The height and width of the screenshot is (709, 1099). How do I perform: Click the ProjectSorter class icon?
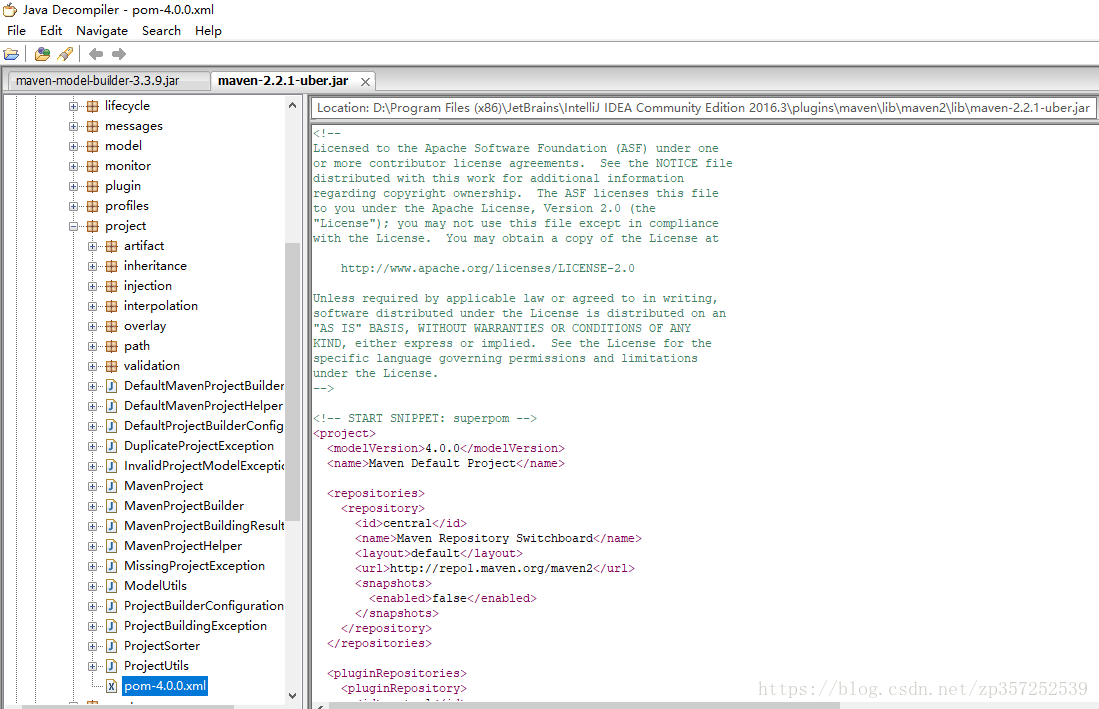tap(111, 646)
